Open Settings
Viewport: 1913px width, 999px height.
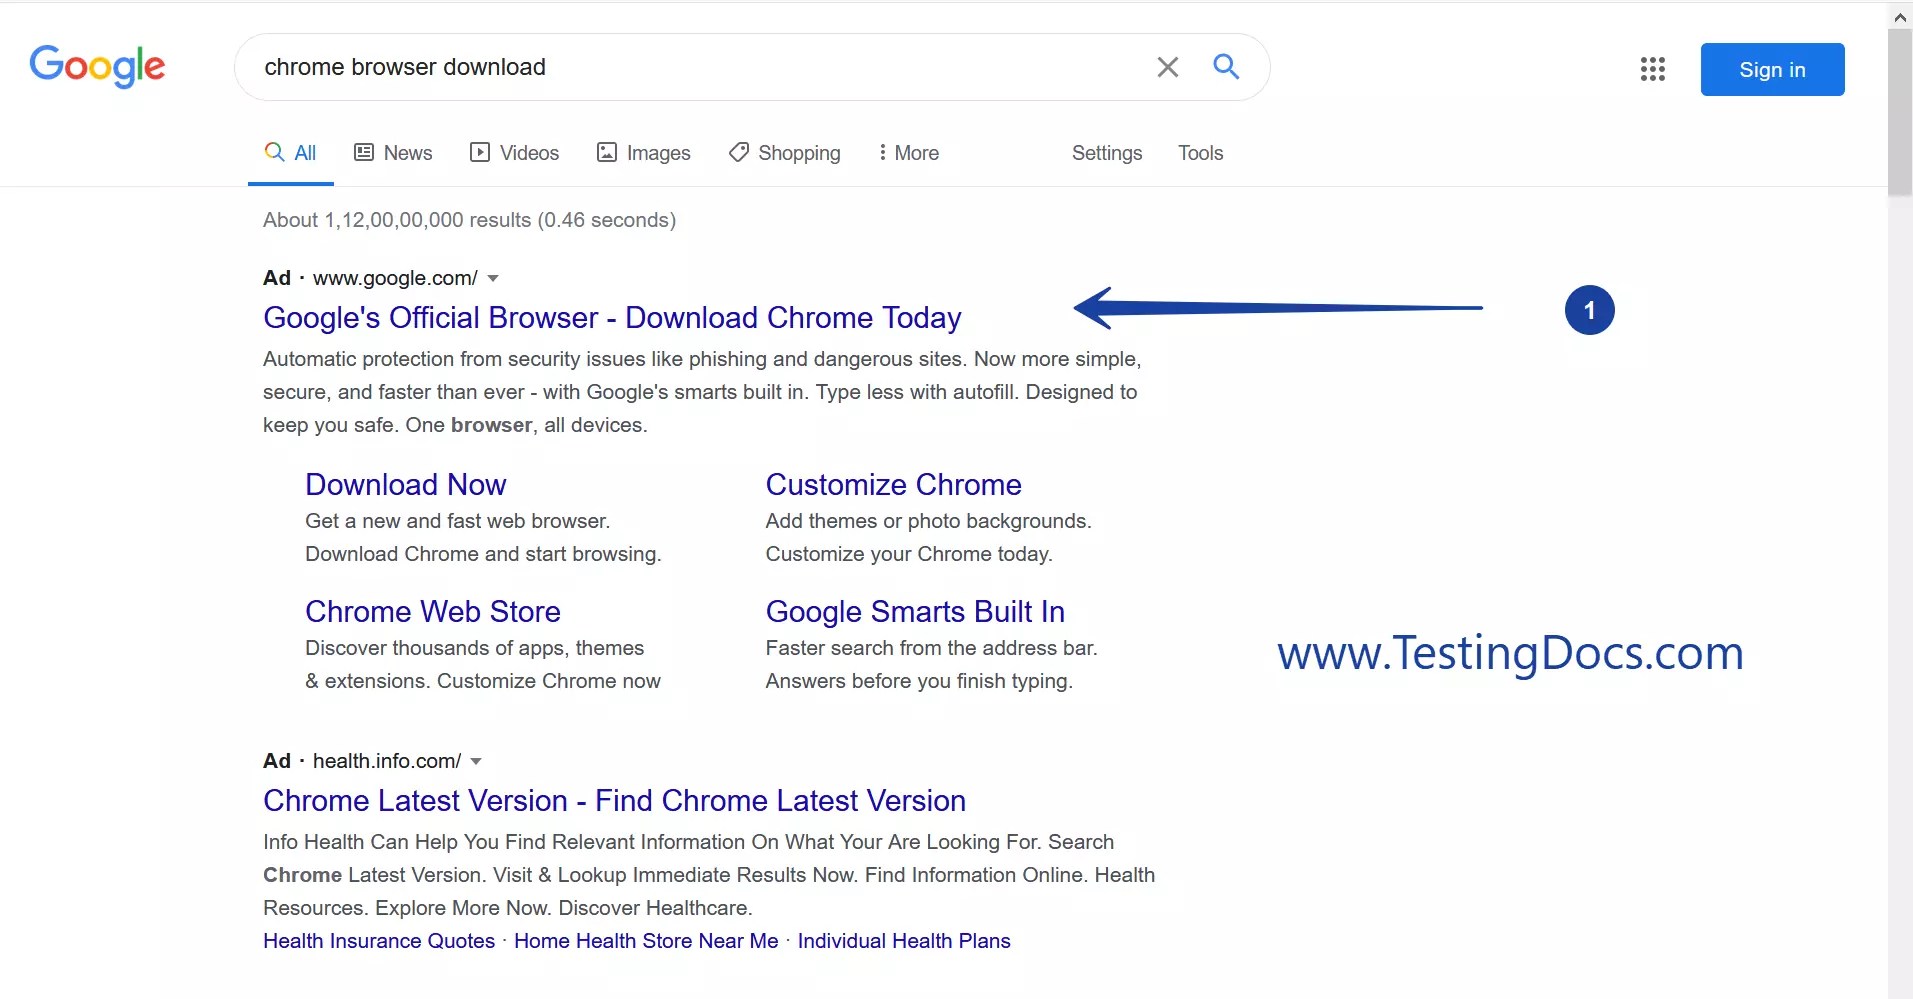click(x=1106, y=153)
